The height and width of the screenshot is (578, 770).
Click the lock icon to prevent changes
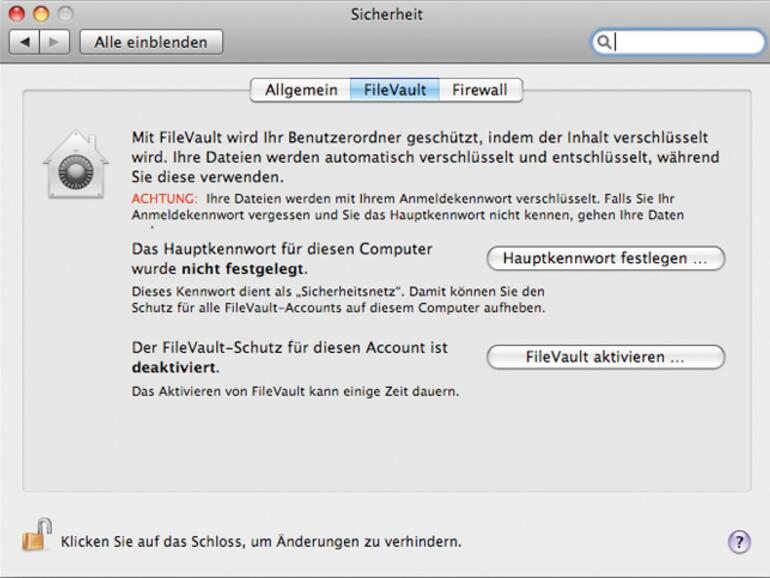(x=37, y=535)
